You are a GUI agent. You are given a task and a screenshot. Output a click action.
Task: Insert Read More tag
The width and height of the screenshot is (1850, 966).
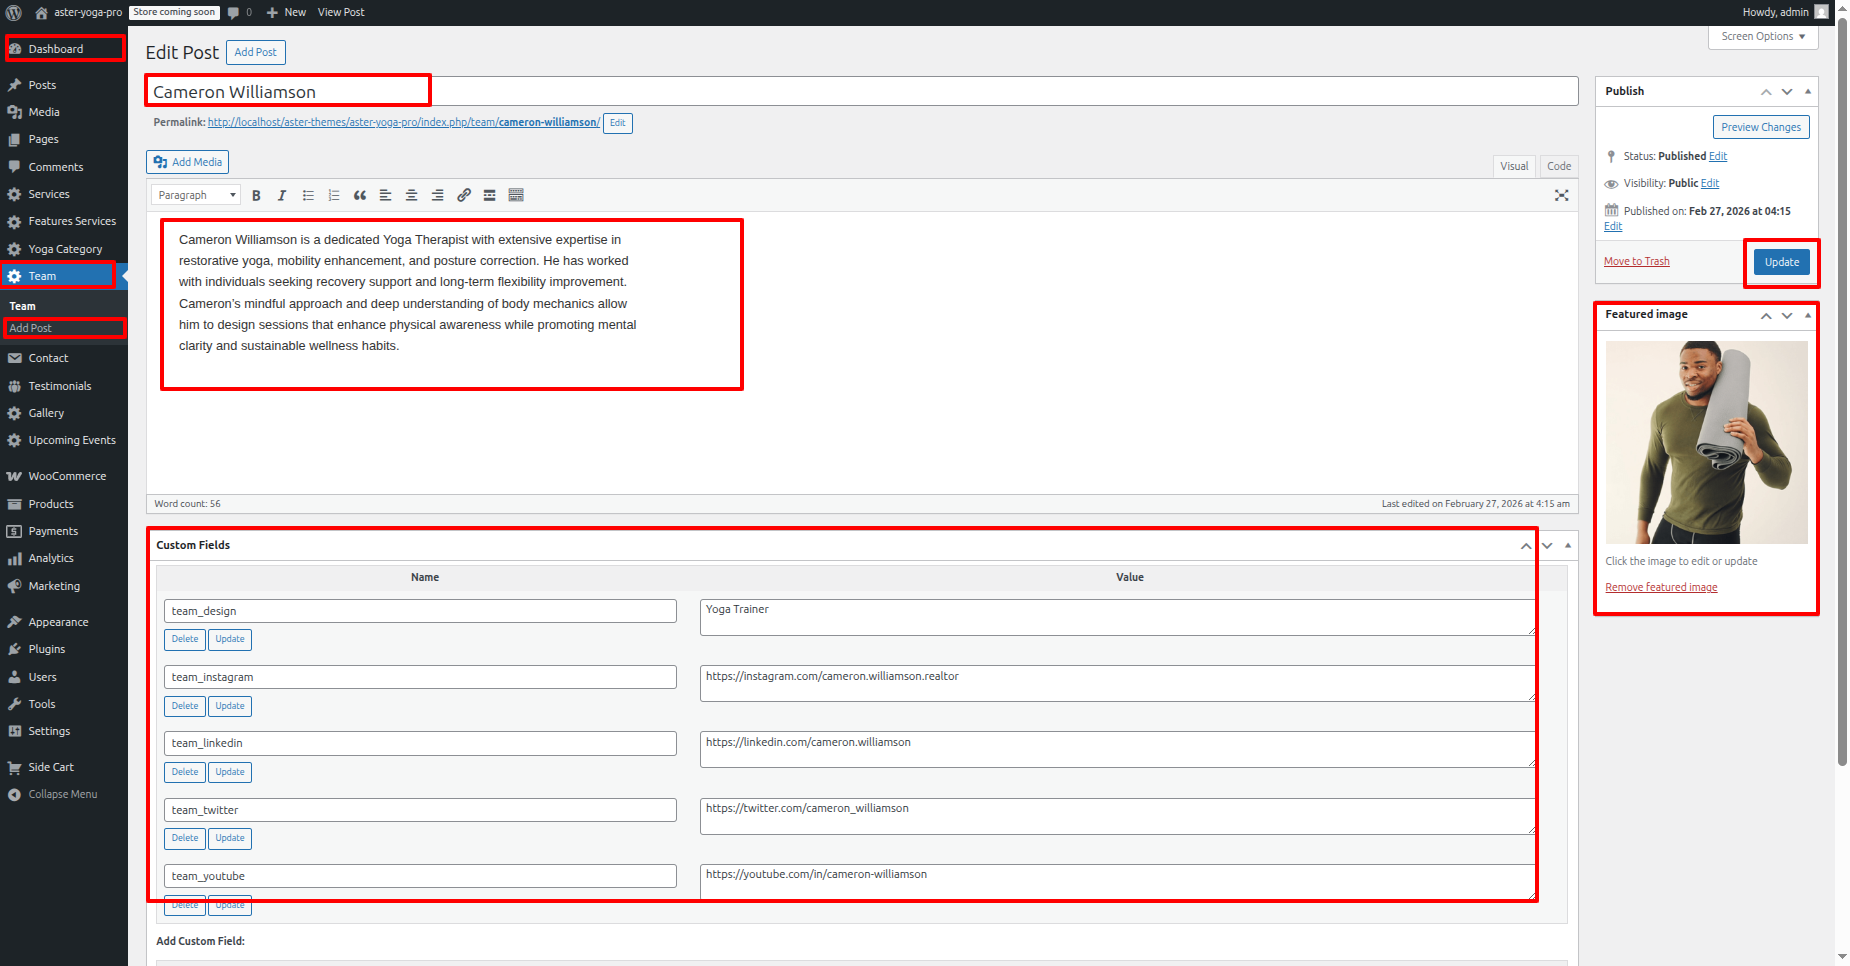tap(490, 196)
